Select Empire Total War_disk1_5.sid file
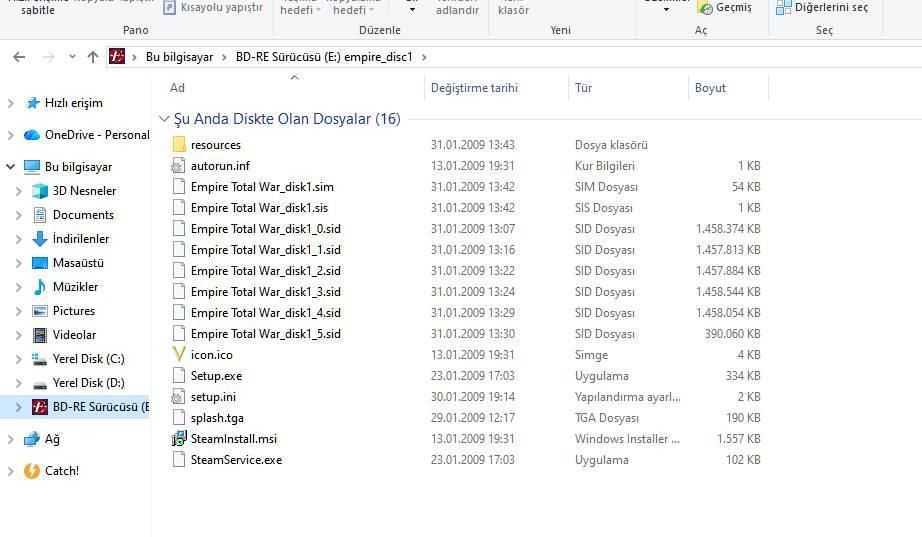Screen dimensions: 922x537 (x=266, y=334)
